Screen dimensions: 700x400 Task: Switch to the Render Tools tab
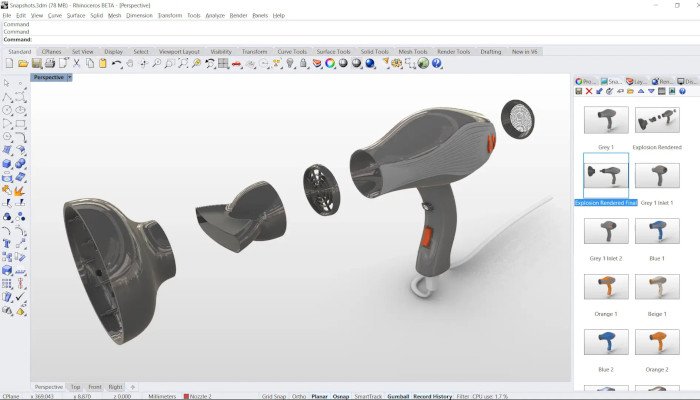pyautogui.click(x=453, y=51)
